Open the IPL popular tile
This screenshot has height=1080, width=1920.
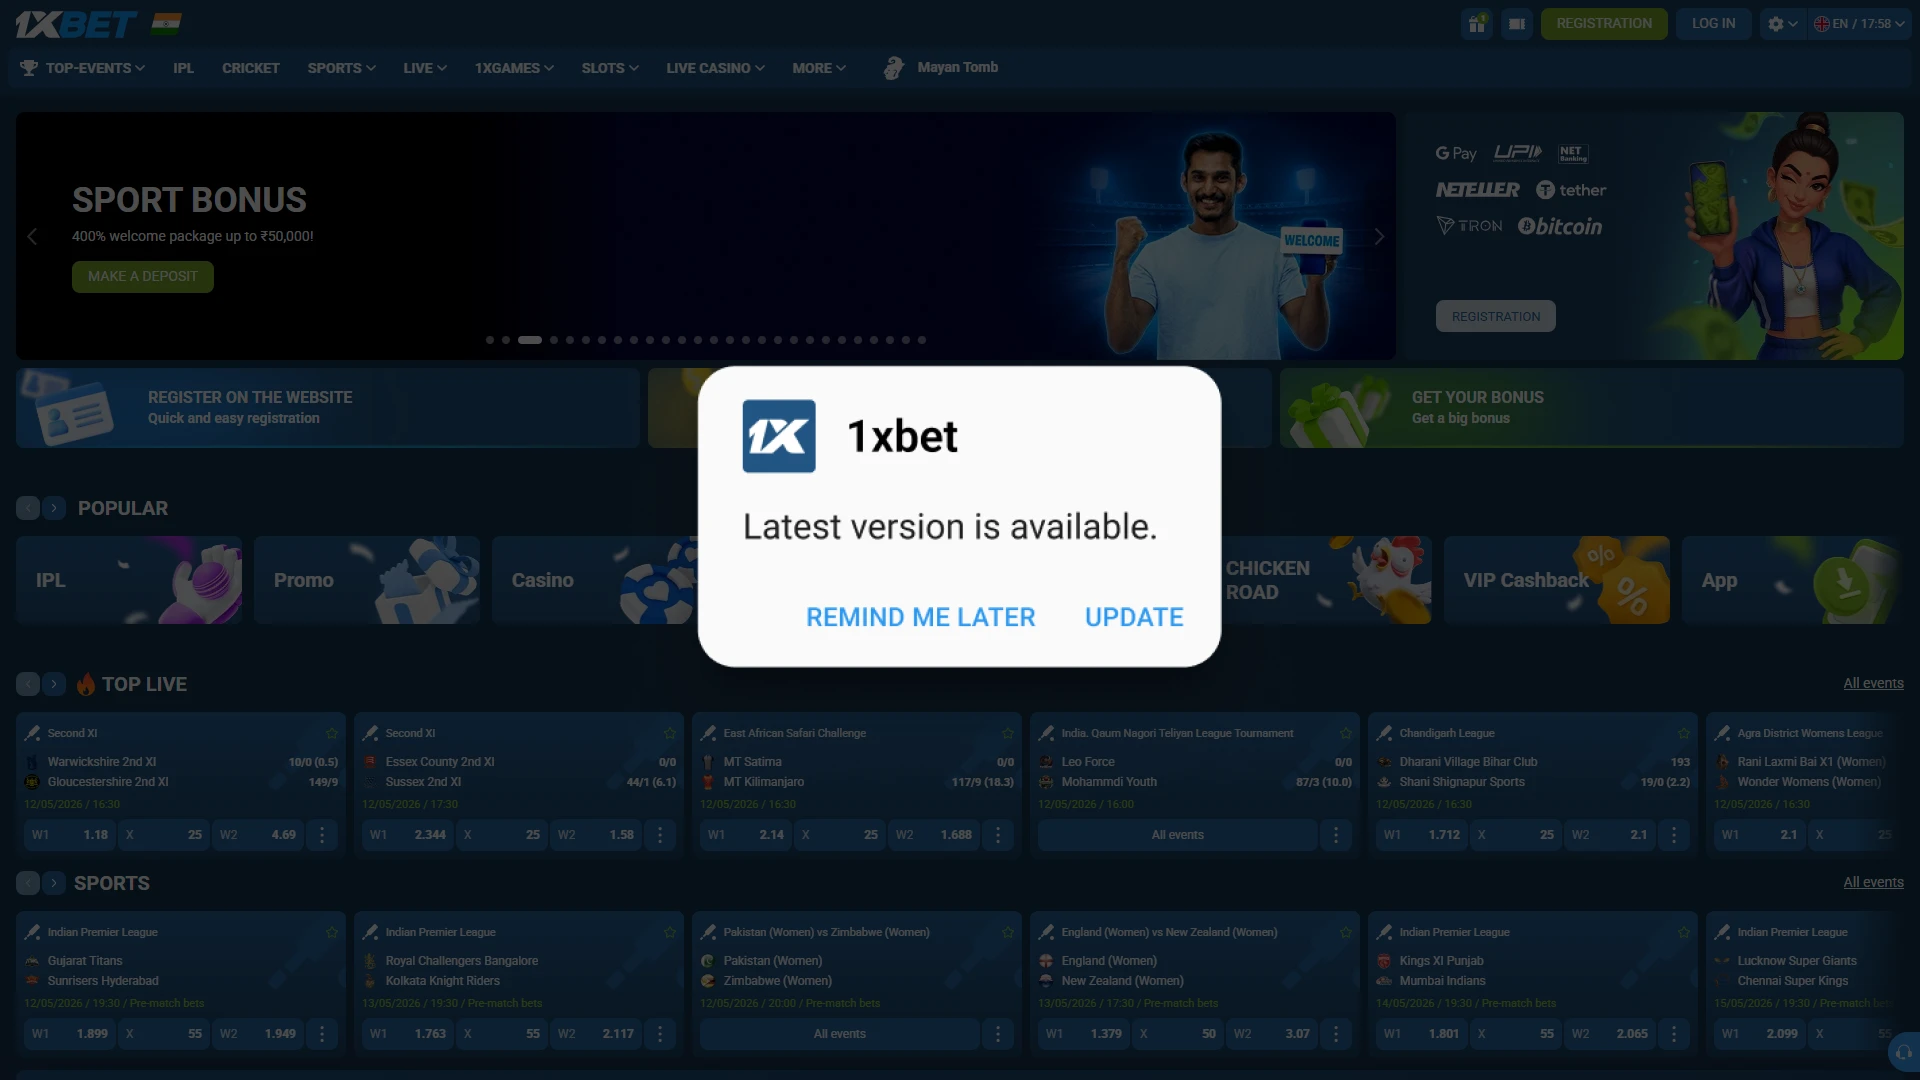point(129,580)
